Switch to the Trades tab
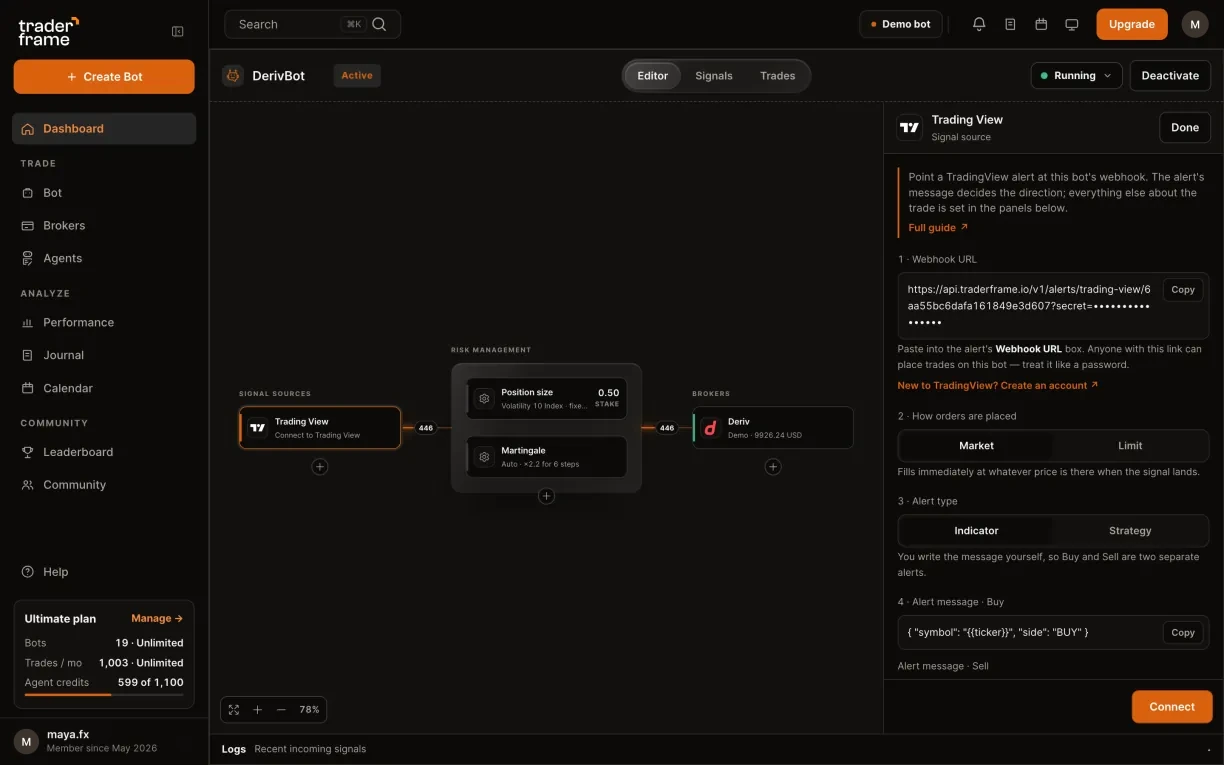Screen dimensions: 1224x765 777,76
